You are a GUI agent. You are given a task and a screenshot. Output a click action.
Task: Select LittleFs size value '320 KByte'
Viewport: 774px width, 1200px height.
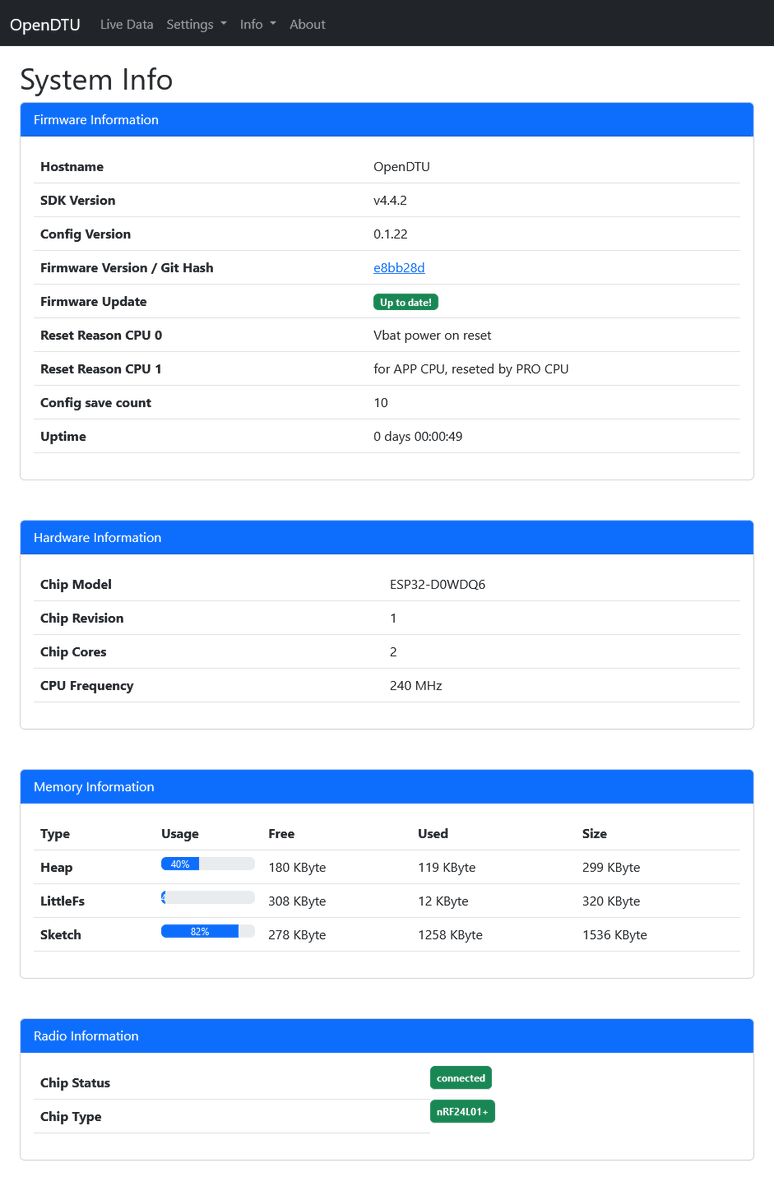coord(611,902)
